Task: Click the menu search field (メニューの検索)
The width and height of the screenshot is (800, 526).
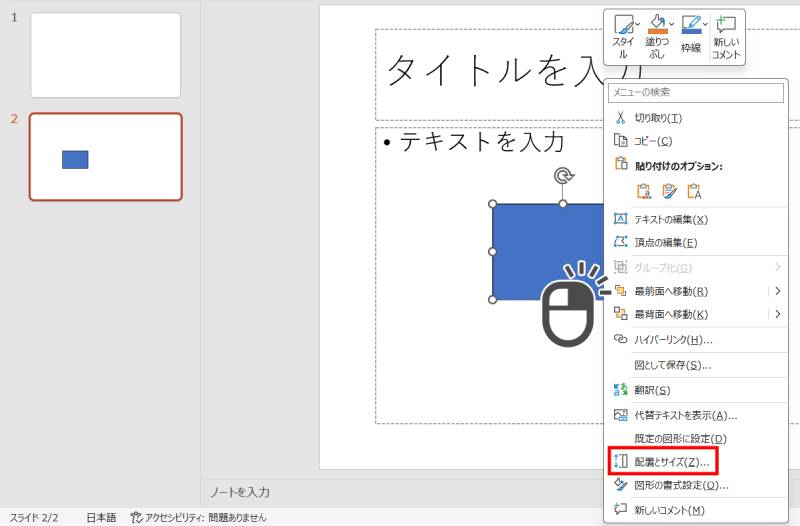Action: (x=696, y=92)
